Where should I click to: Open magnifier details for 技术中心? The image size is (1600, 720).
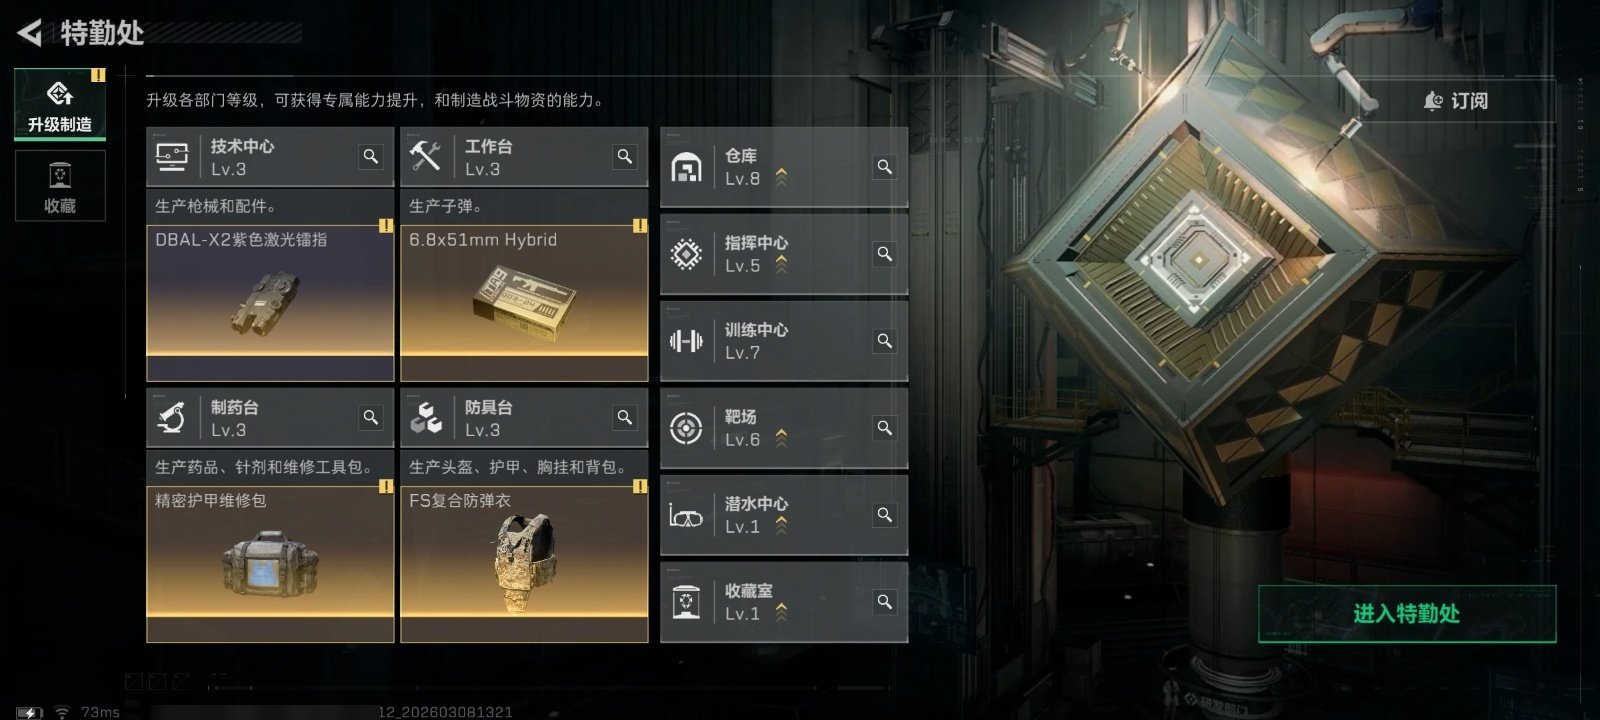[371, 157]
